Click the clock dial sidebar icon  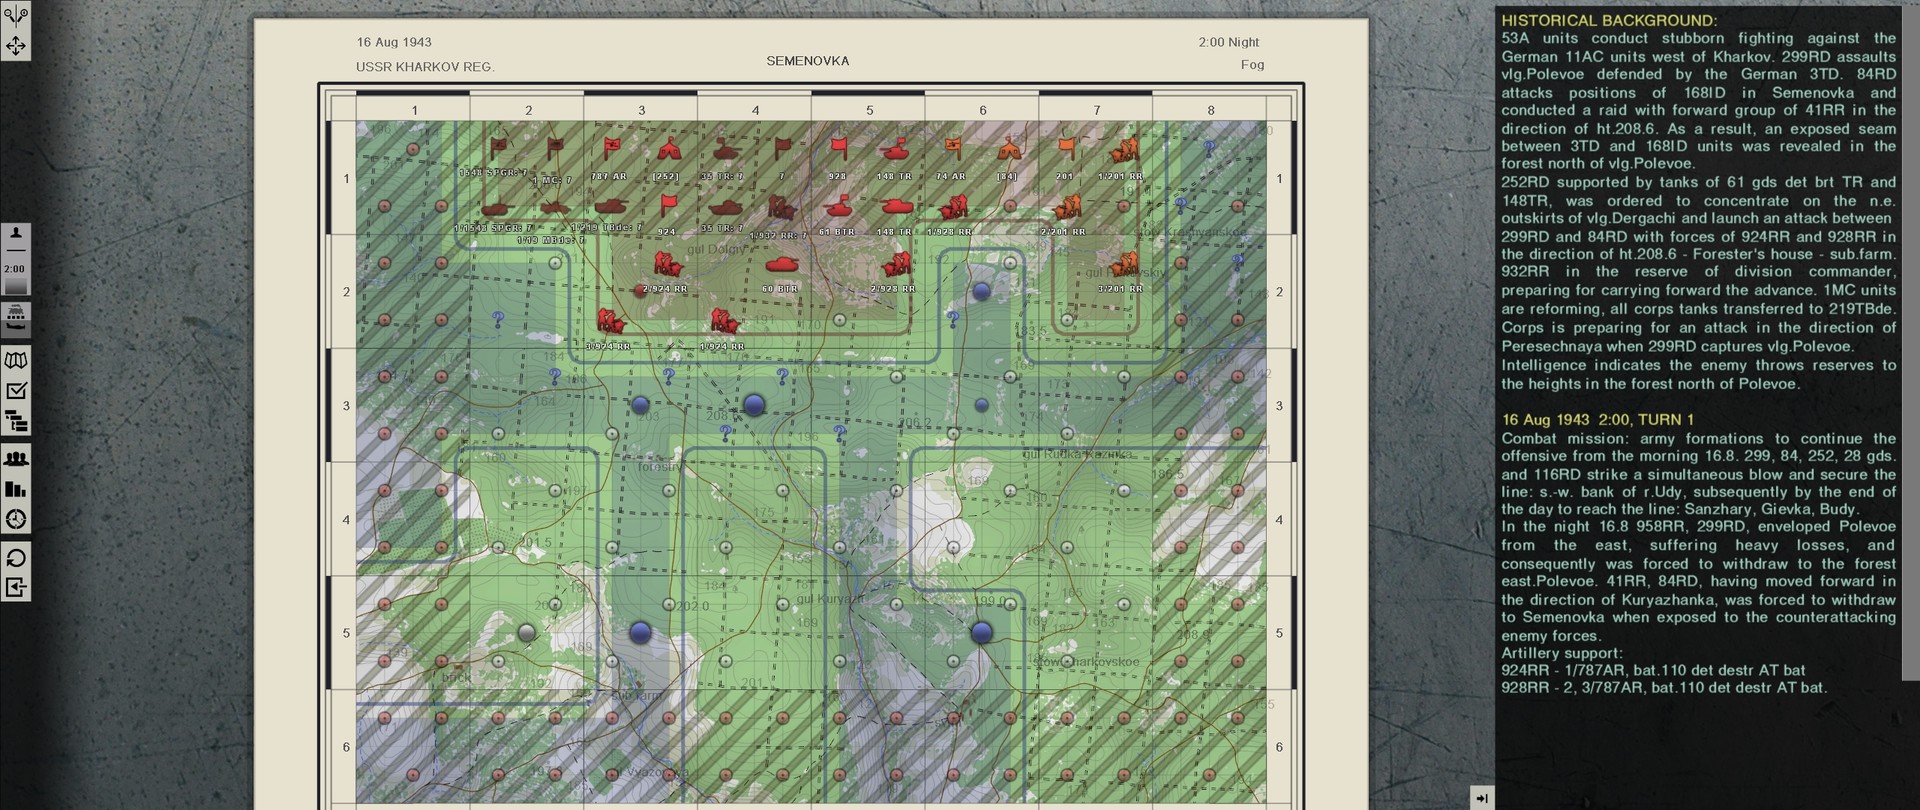click(x=16, y=519)
